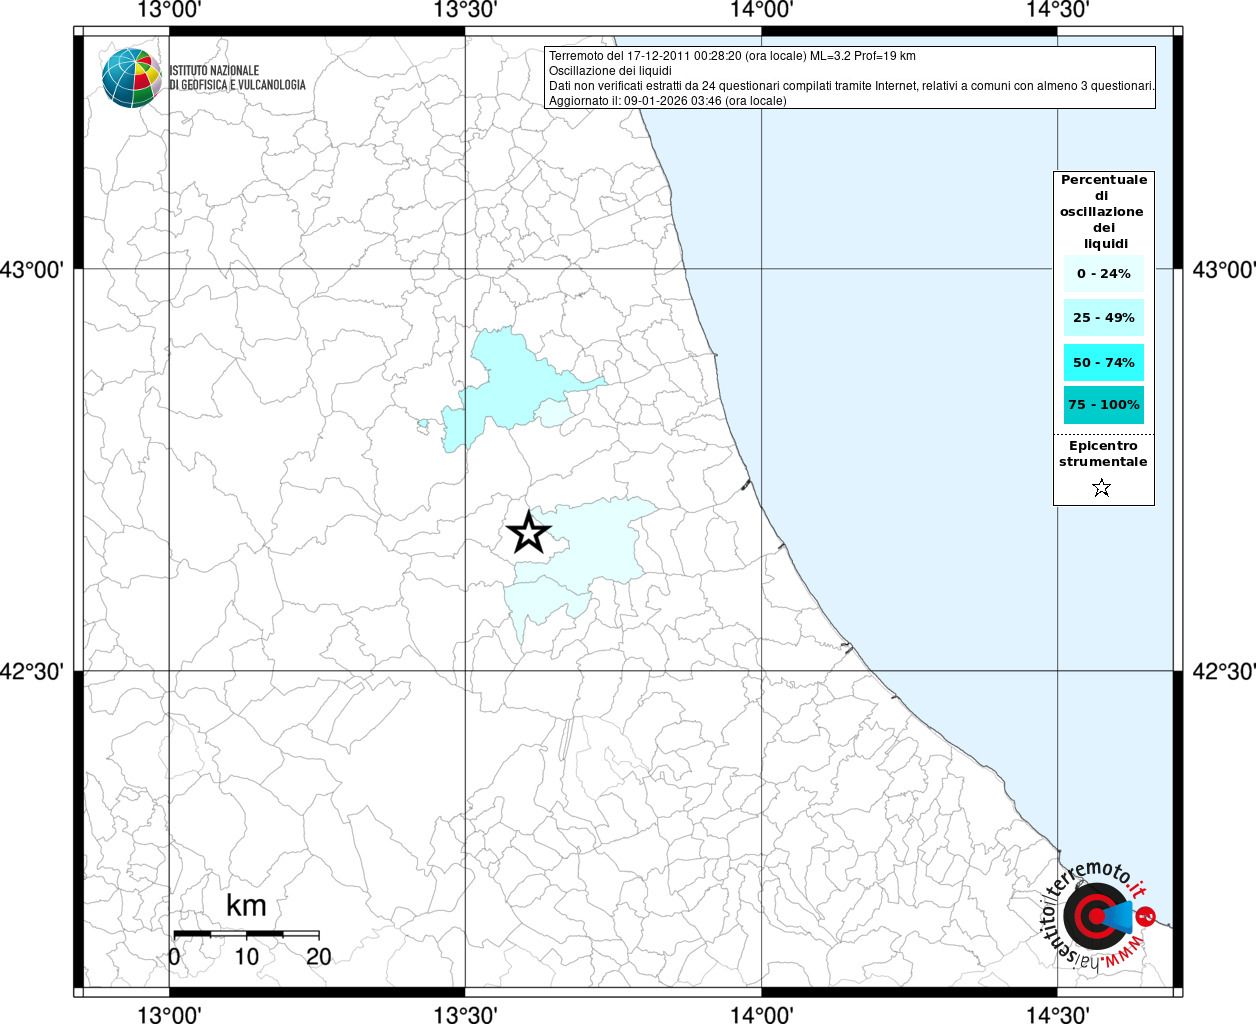This screenshot has height=1024, width=1256.
Task: Click the '20' scale bar value
Action: pos(319,956)
